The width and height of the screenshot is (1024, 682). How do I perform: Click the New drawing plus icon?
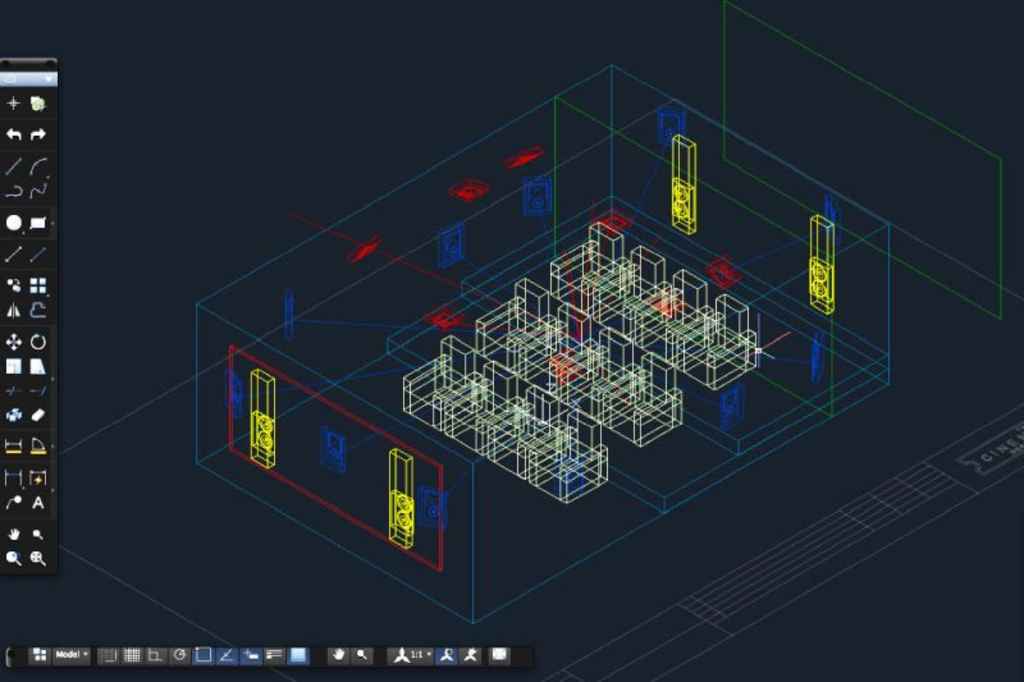tap(14, 103)
